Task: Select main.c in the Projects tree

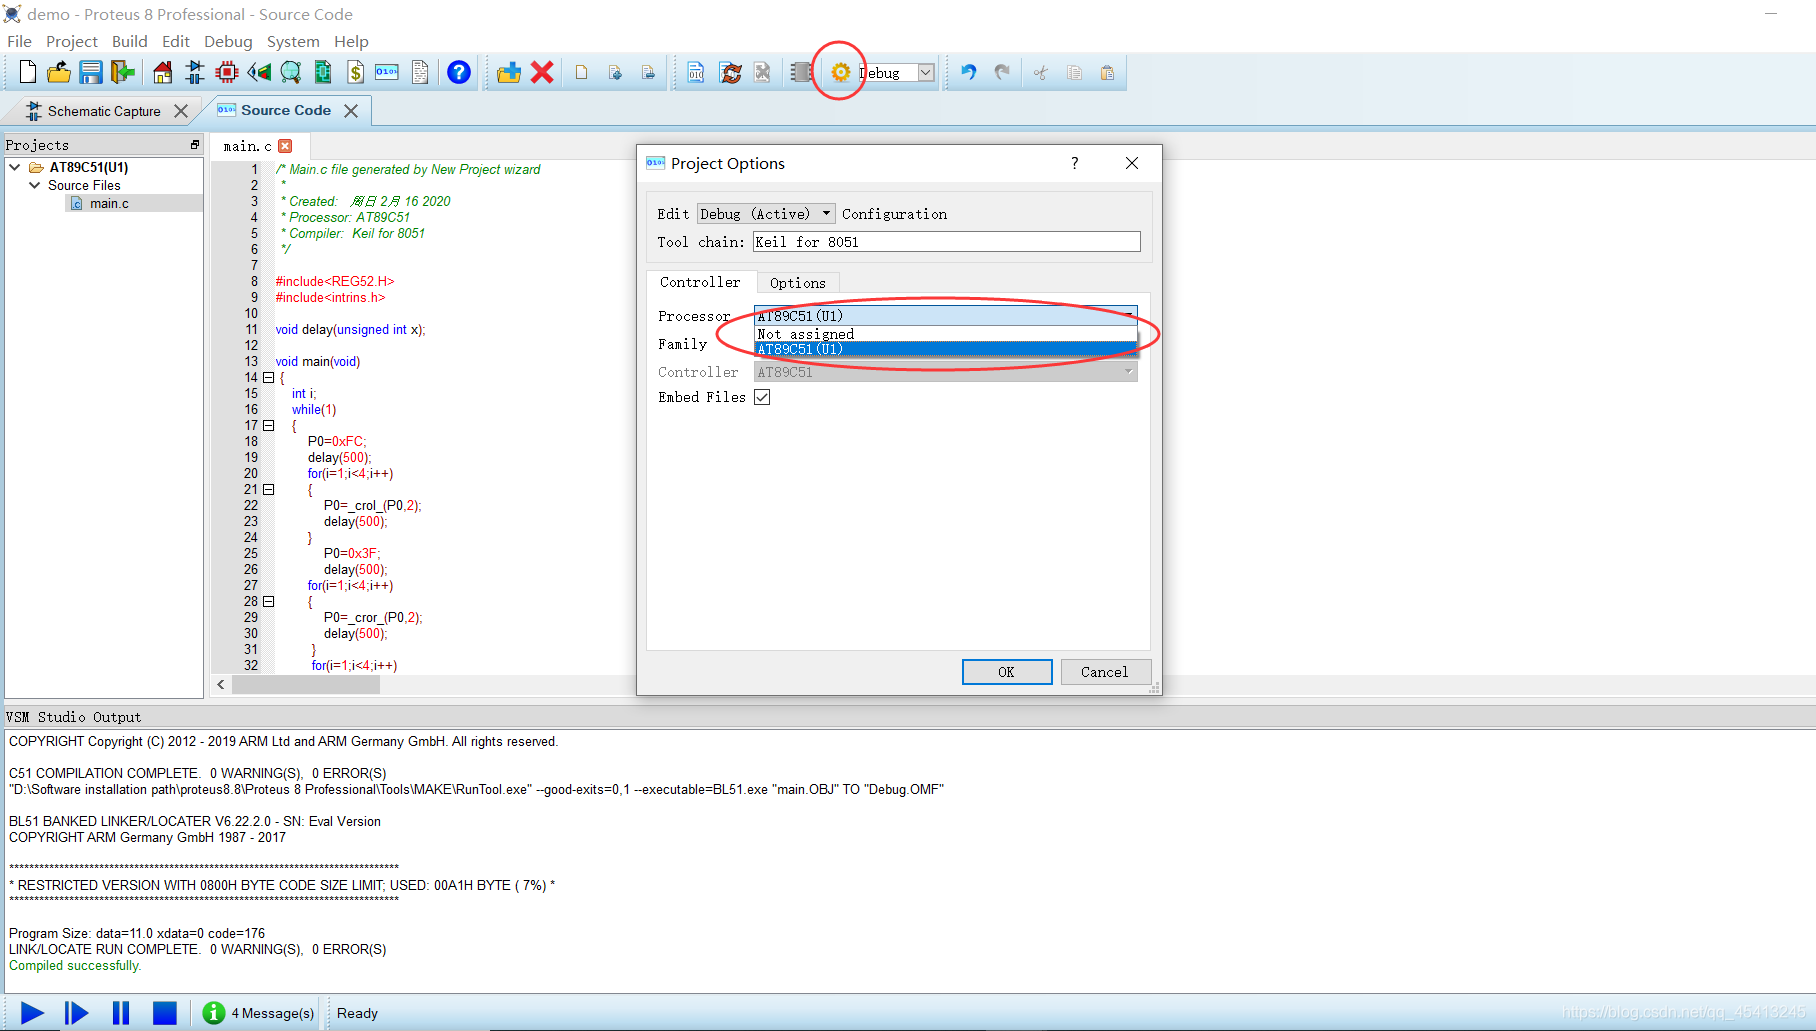Action: tap(109, 203)
